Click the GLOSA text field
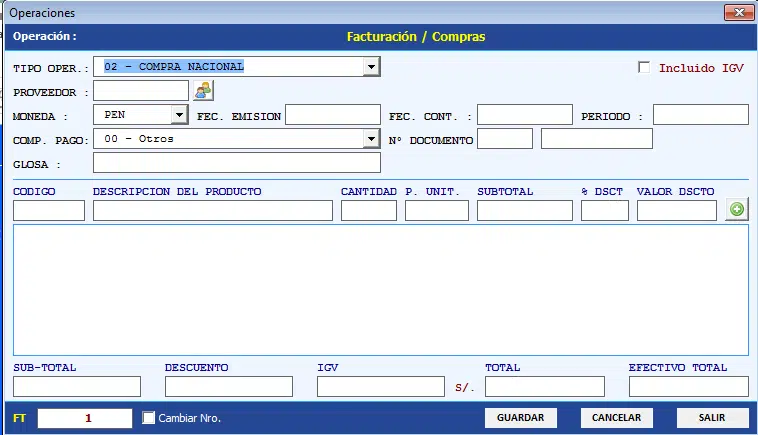The height and width of the screenshot is (435, 758). (x=236, y=163)
